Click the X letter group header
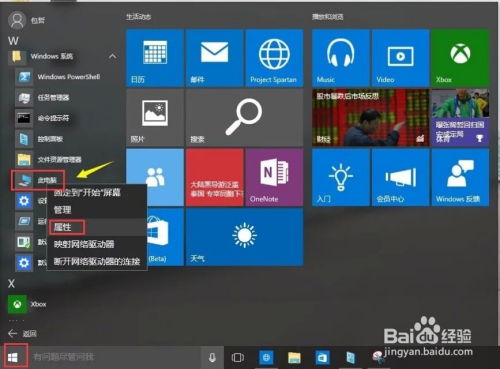 pyautogui.click(x=11, y=283)
